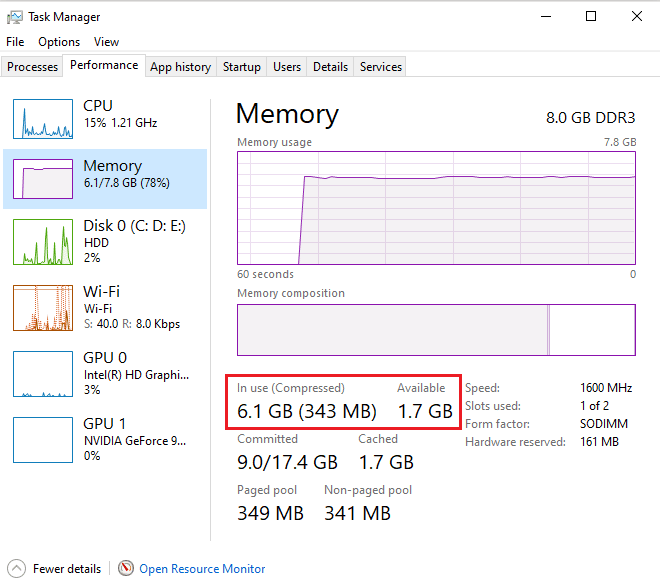
Task: Click the Form factor SODIMM value
Action: click(604, 424)
